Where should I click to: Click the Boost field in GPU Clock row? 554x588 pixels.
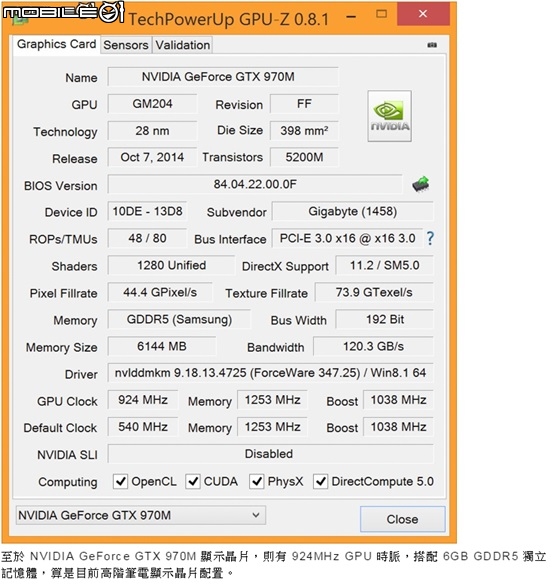pyautogui.click(x=398, y=400)
